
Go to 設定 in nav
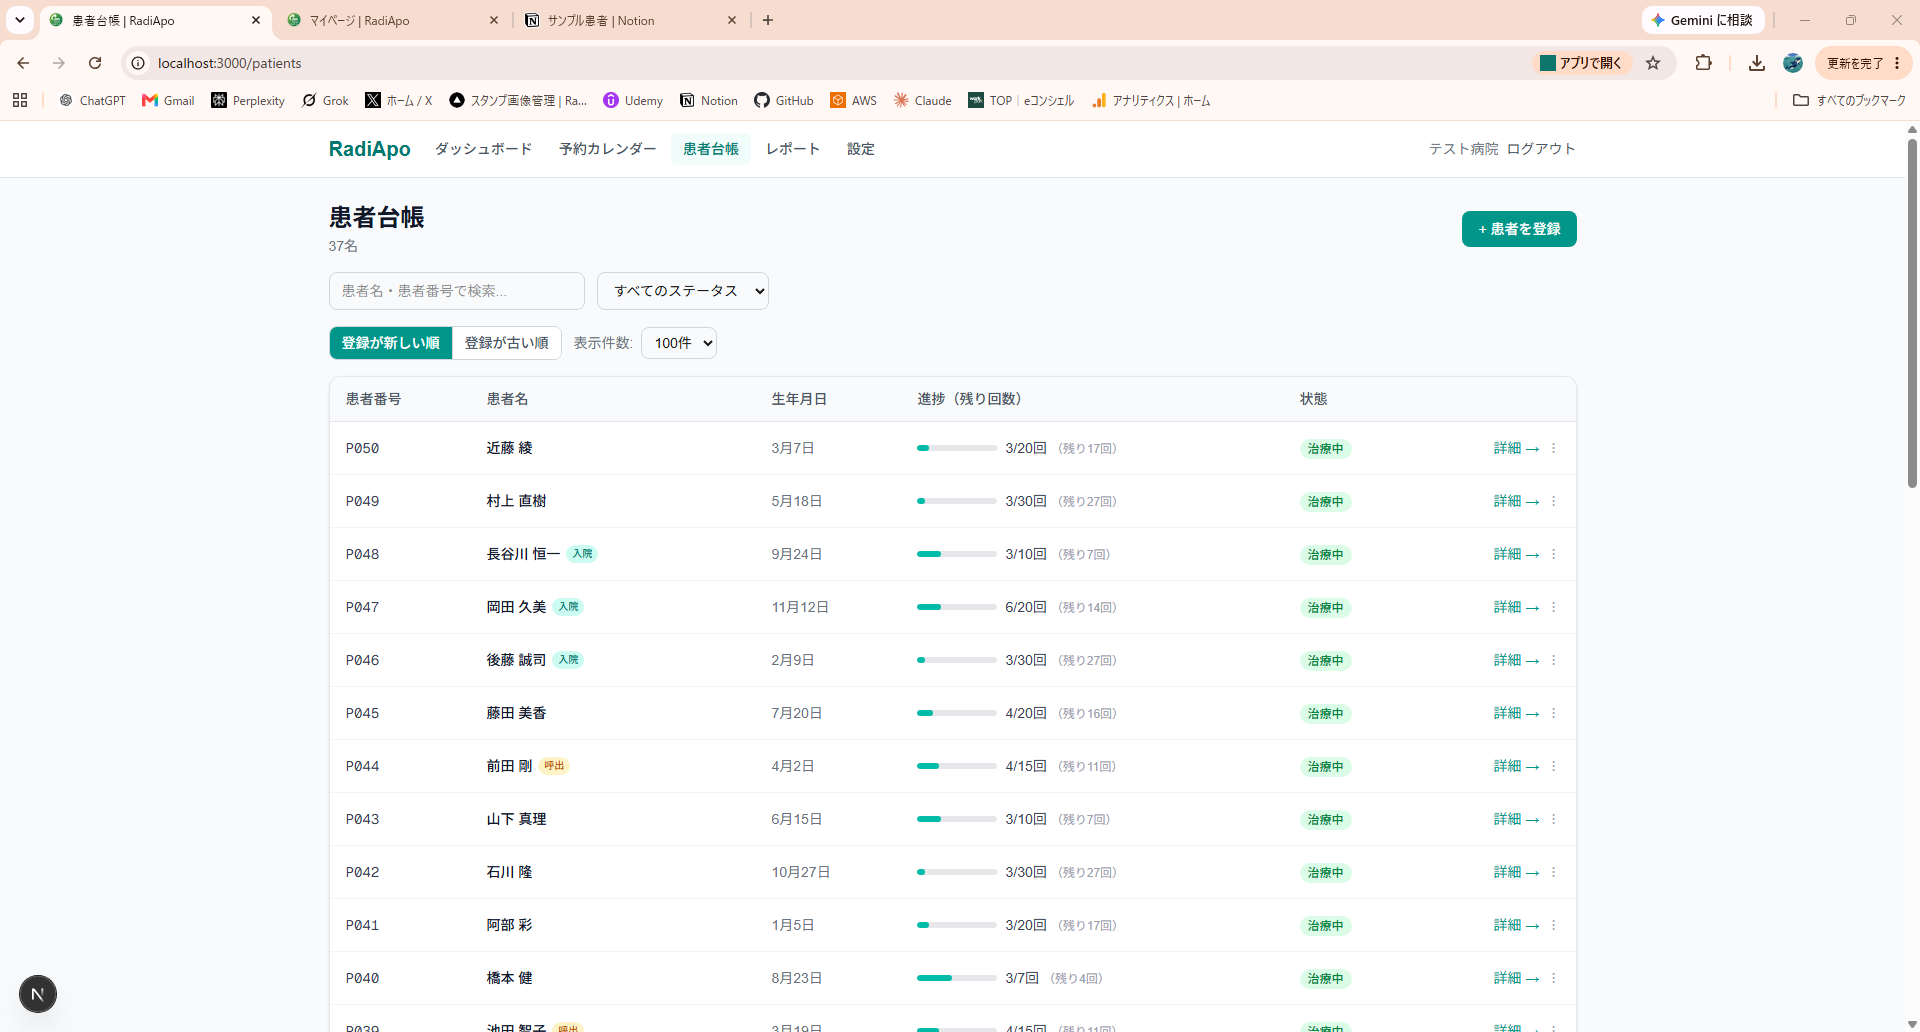[x=861, y=149]
